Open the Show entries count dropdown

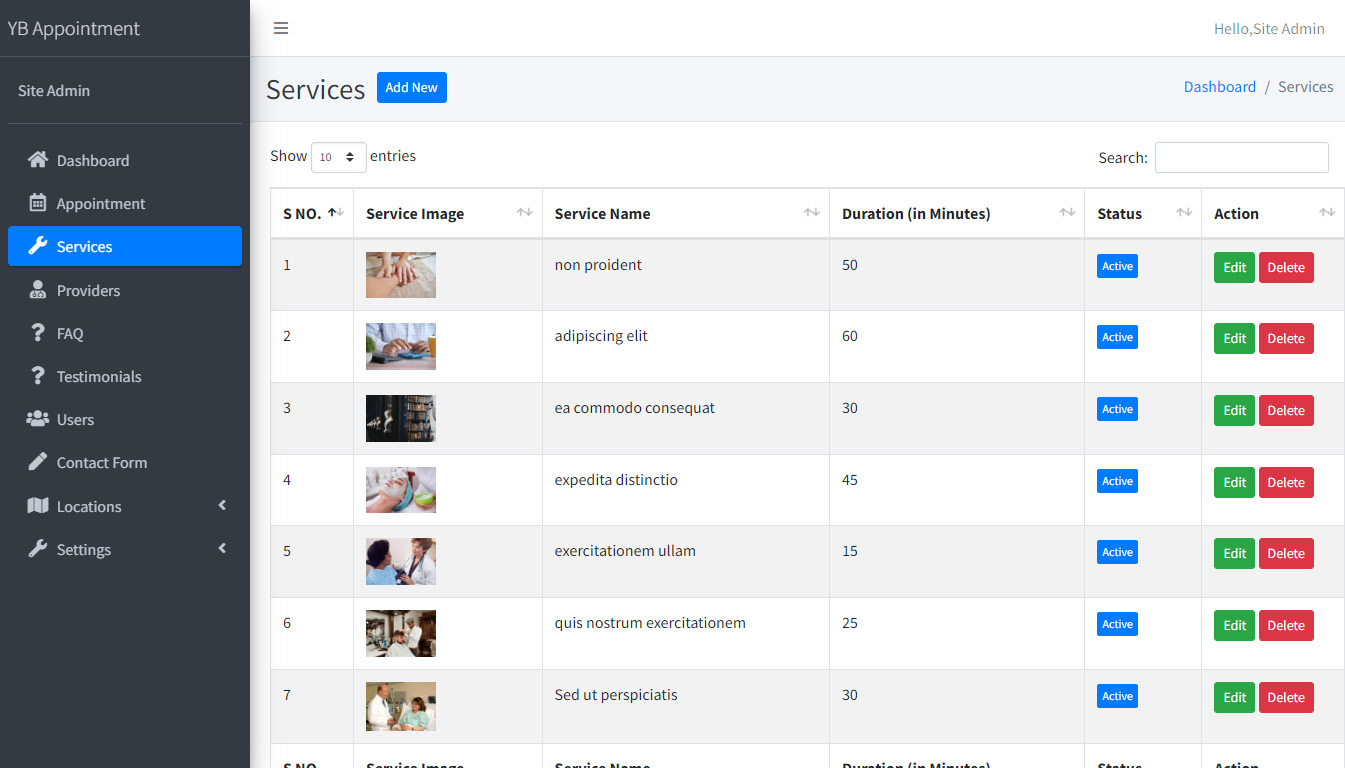pos(338,157)
